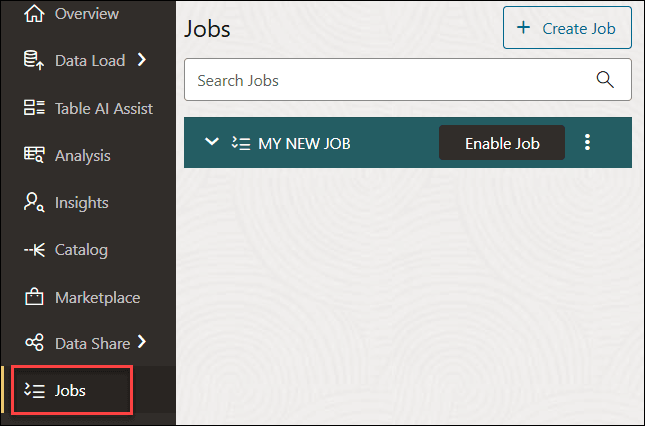Focus the Search Jobs input field
The height and width of the screenshot is (426, 645).
[390, 80]
